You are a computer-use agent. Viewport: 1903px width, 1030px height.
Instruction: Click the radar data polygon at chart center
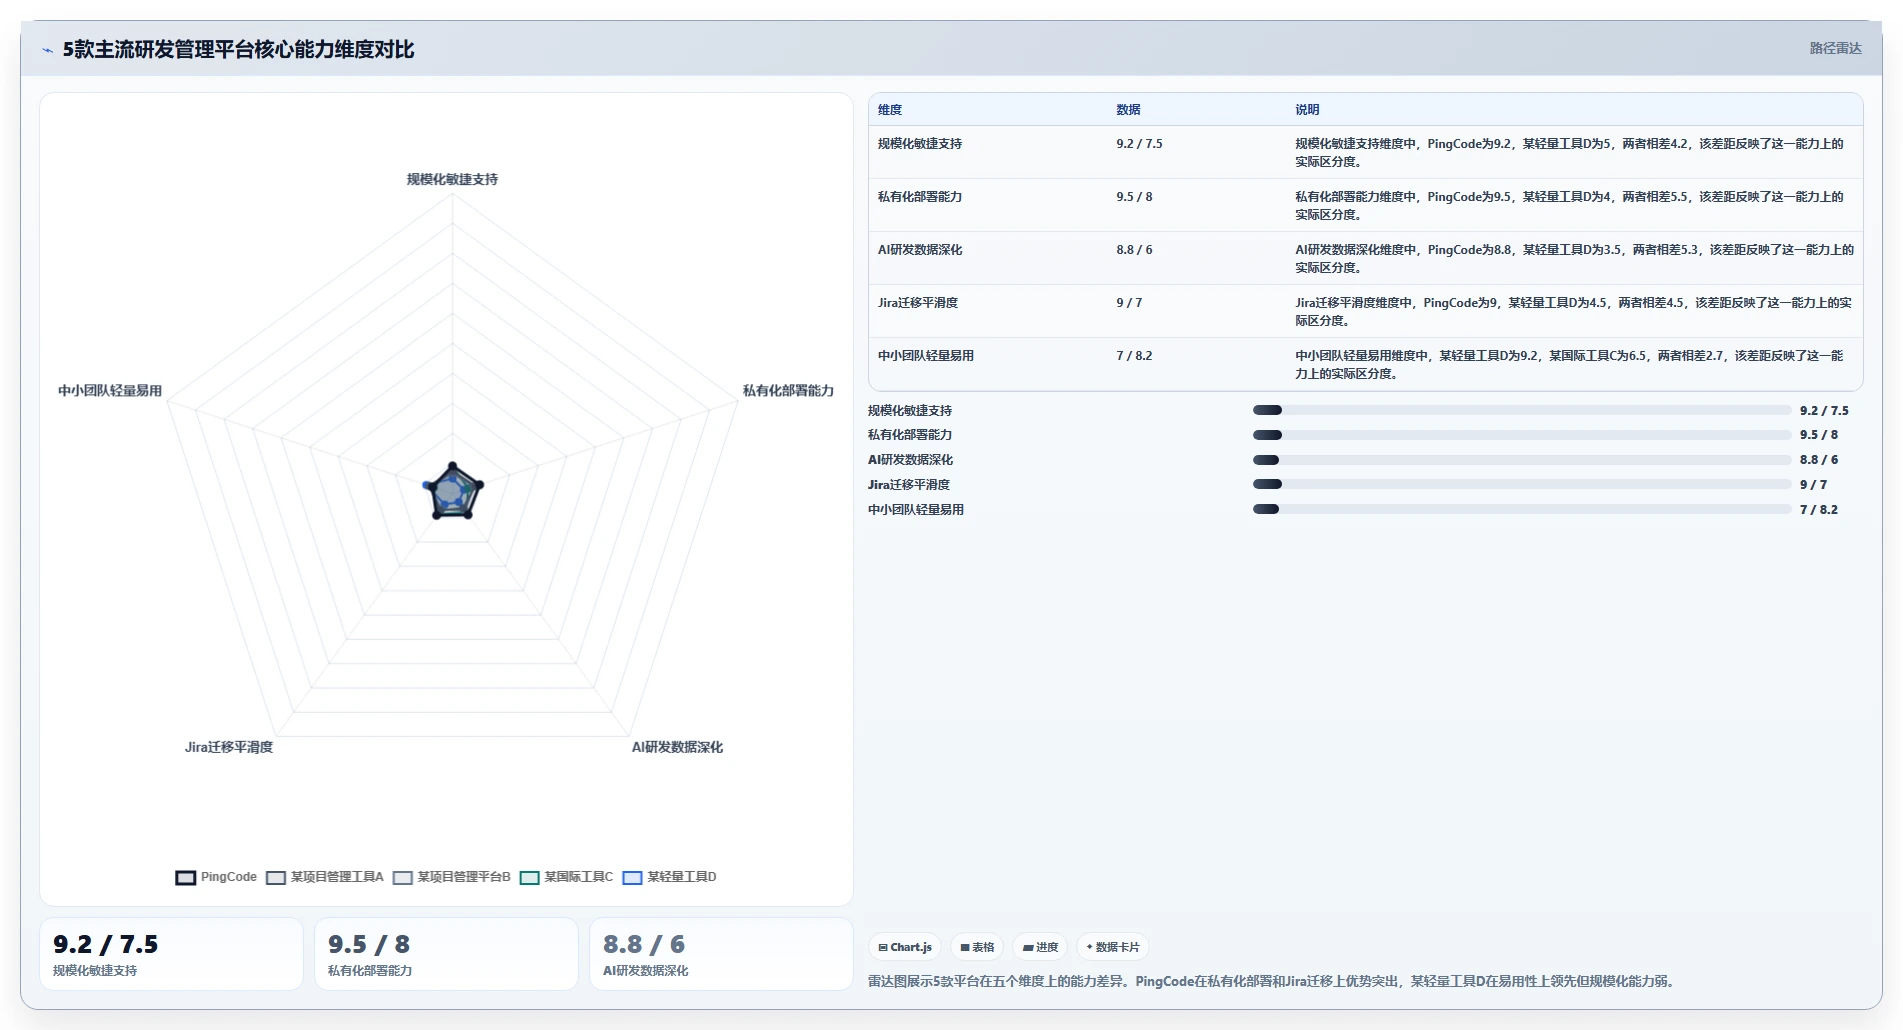[x=453, y=492]
